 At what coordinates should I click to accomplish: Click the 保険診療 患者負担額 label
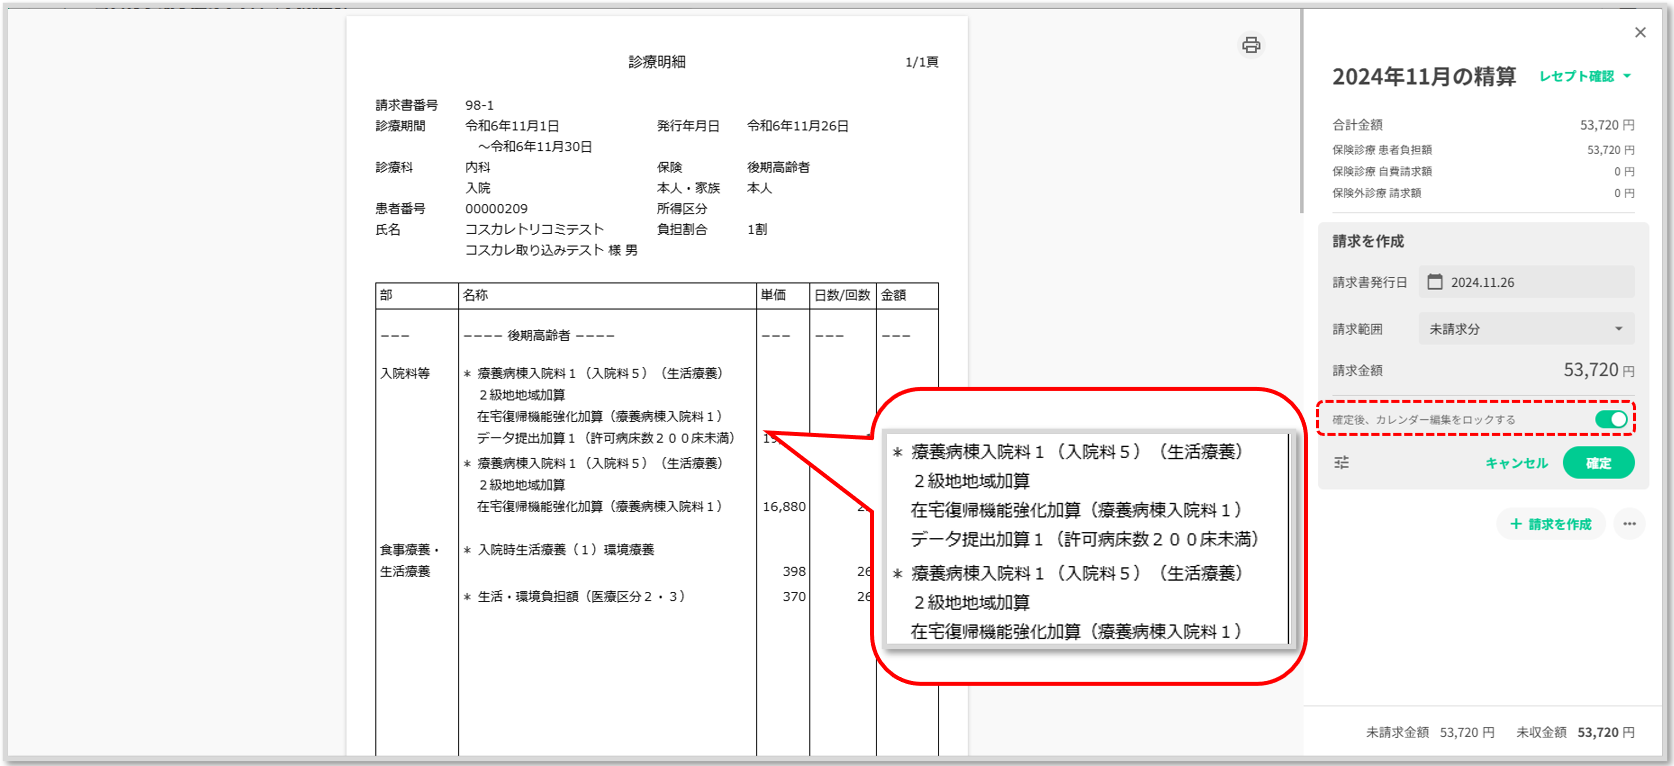[x=1382, y=150]
